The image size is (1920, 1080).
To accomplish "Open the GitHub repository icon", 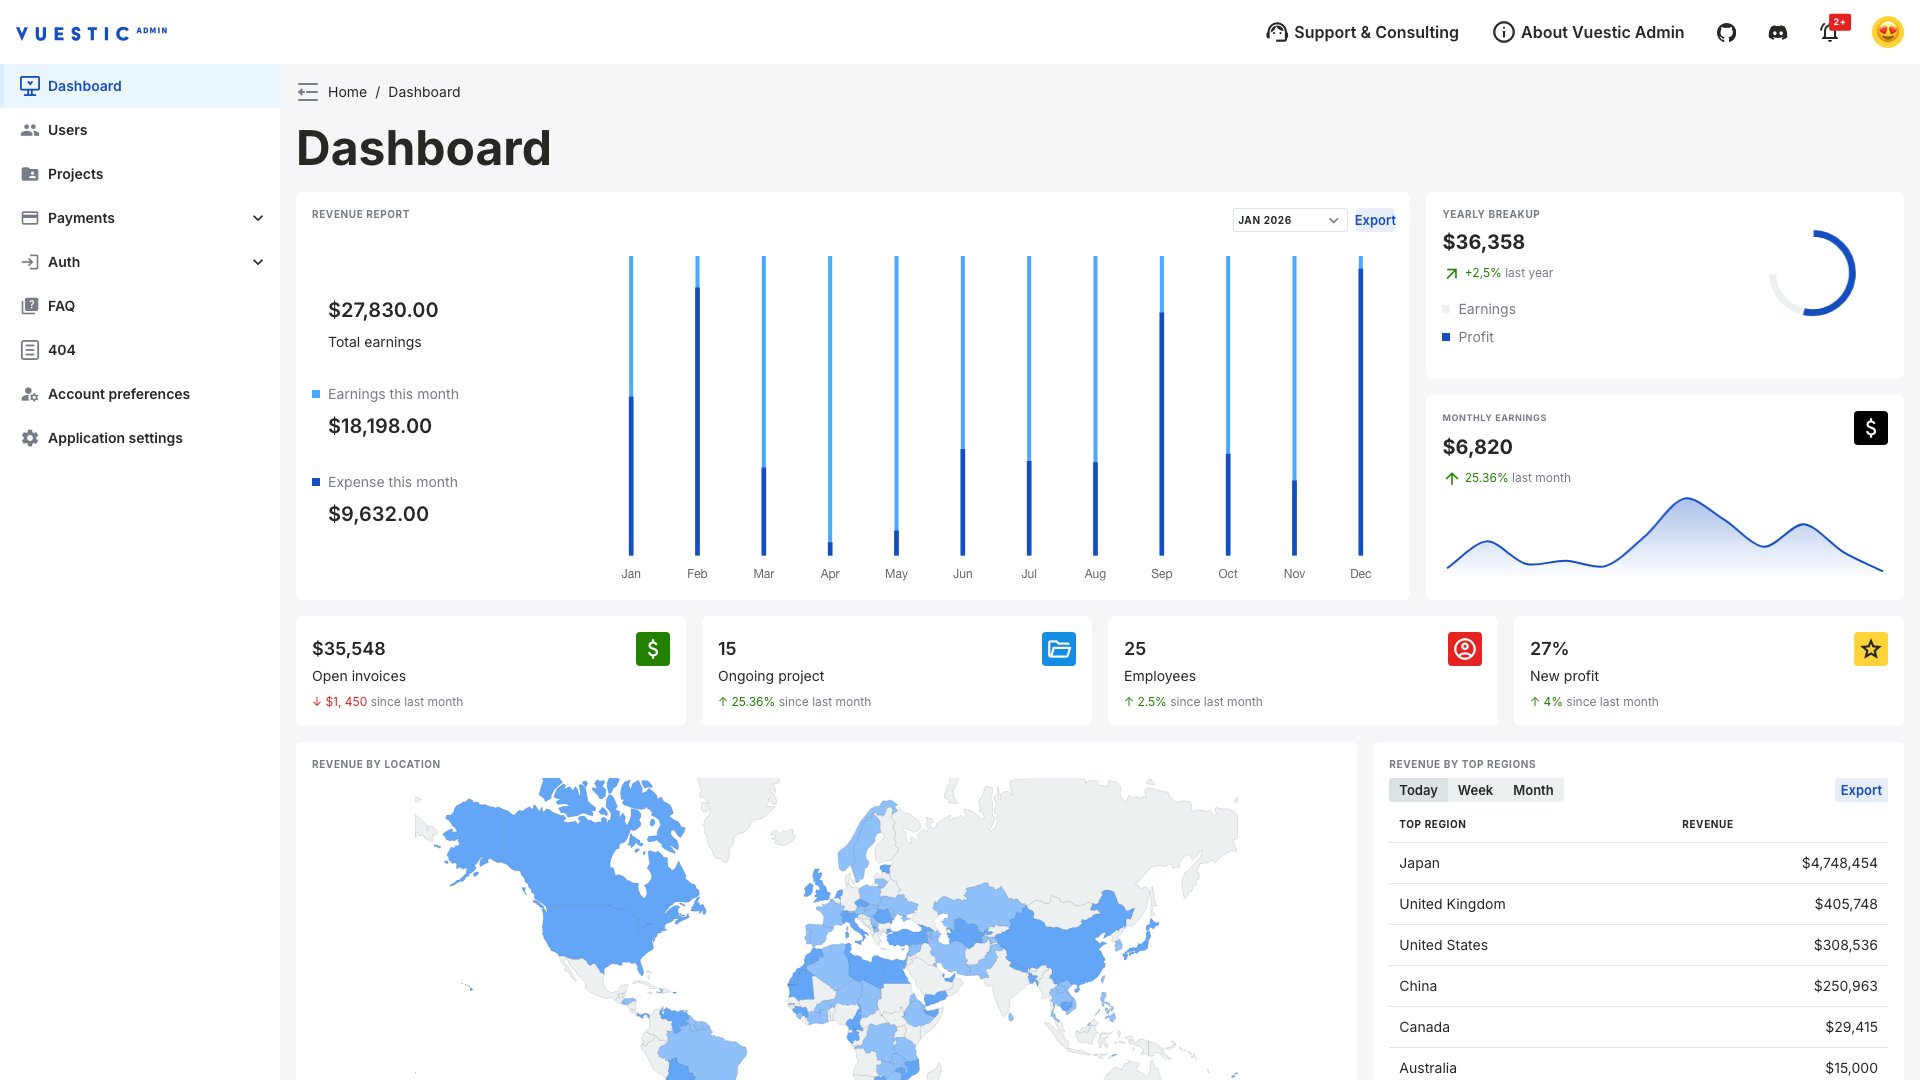I will (1726, 32).
